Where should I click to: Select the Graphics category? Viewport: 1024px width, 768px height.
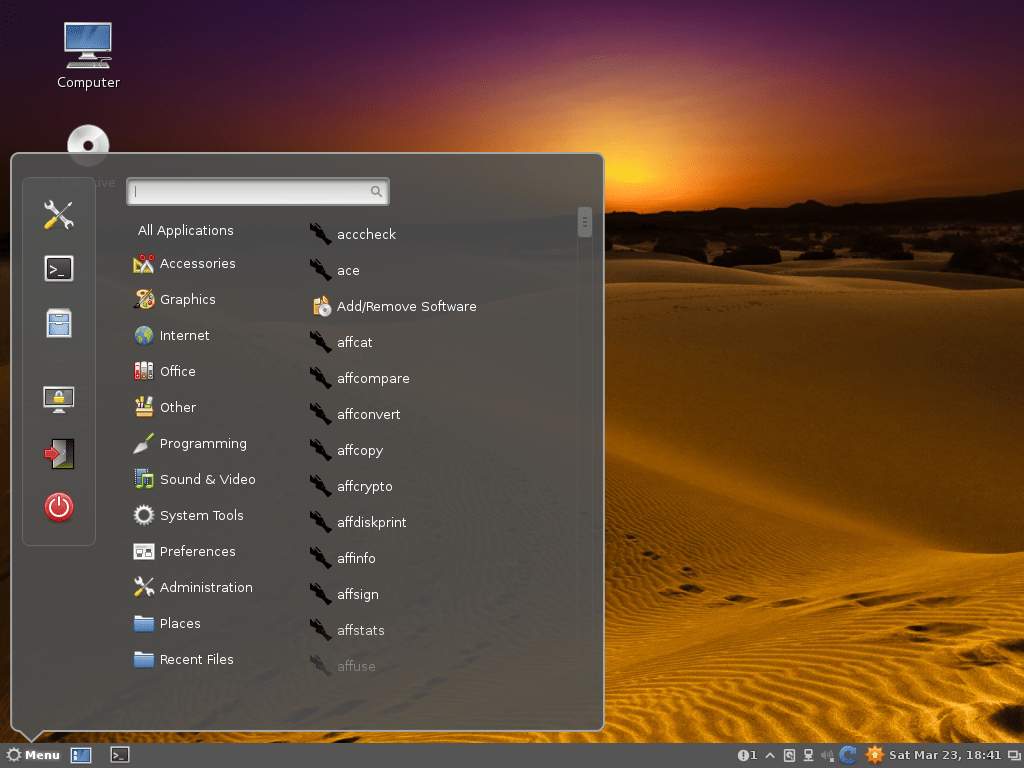coord(188,299)
